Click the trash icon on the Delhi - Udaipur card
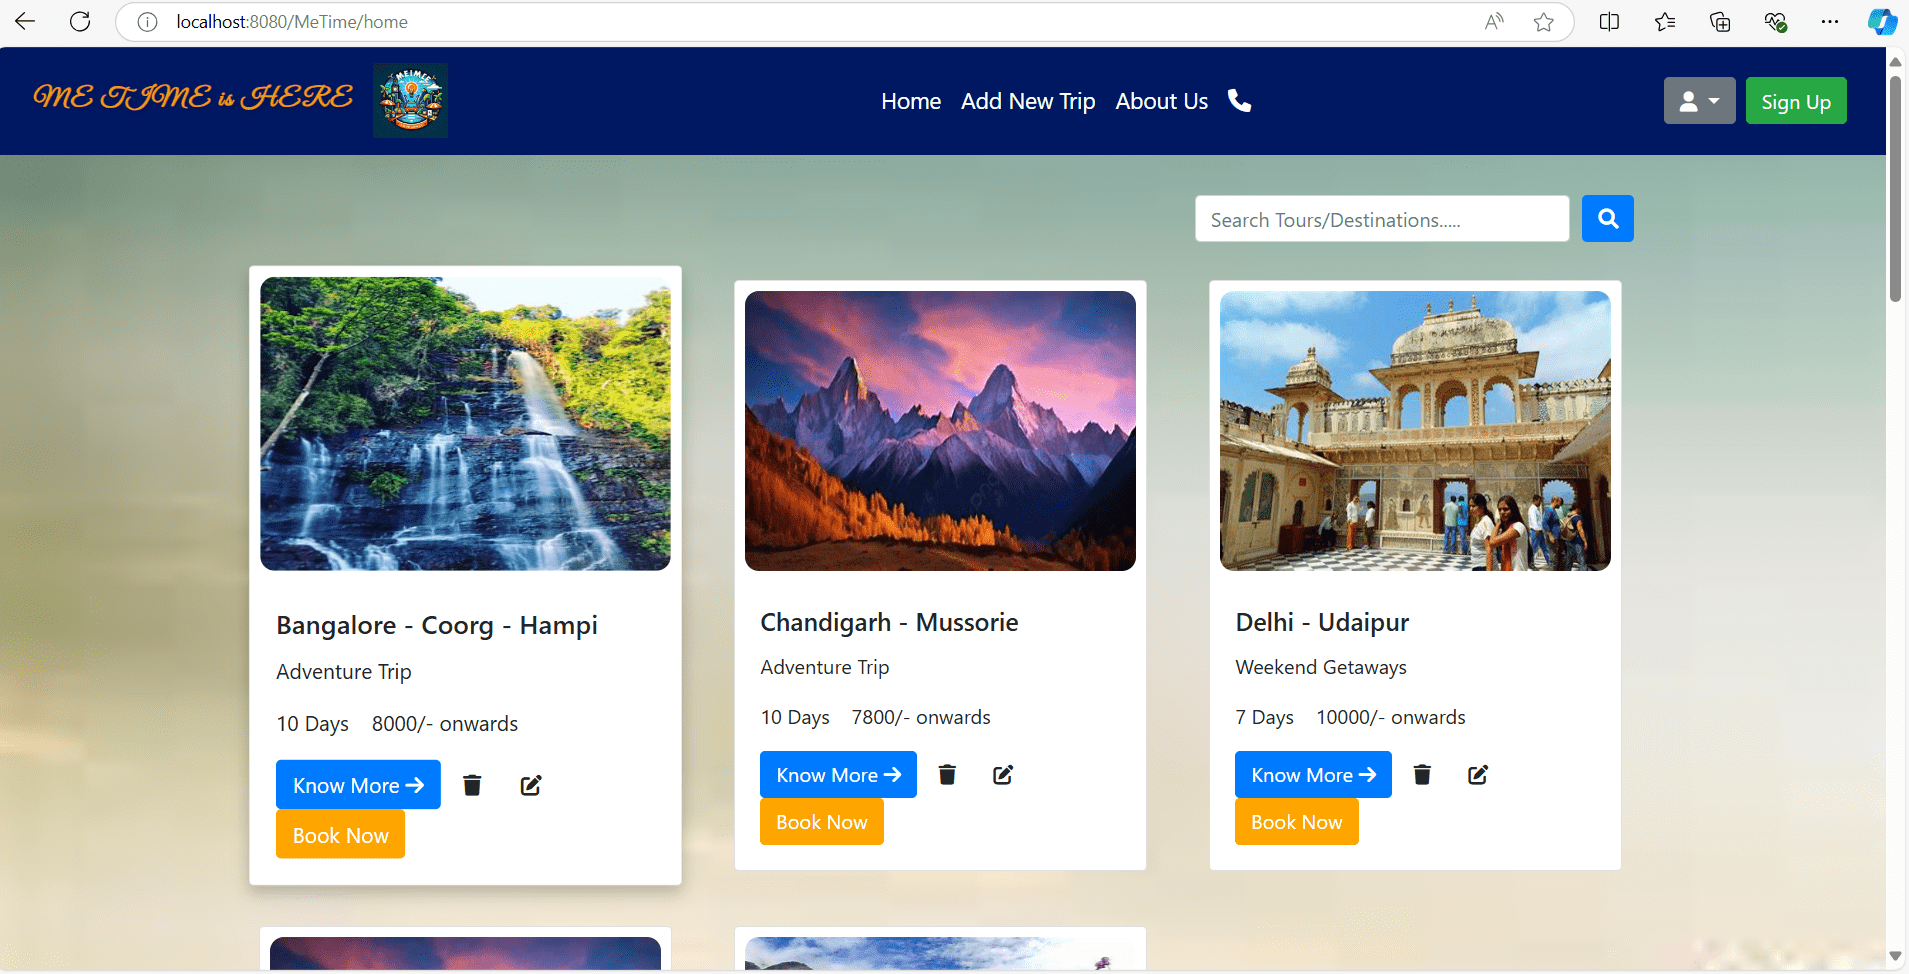This screenshot has height=974, width=1909. [1422, 774]
